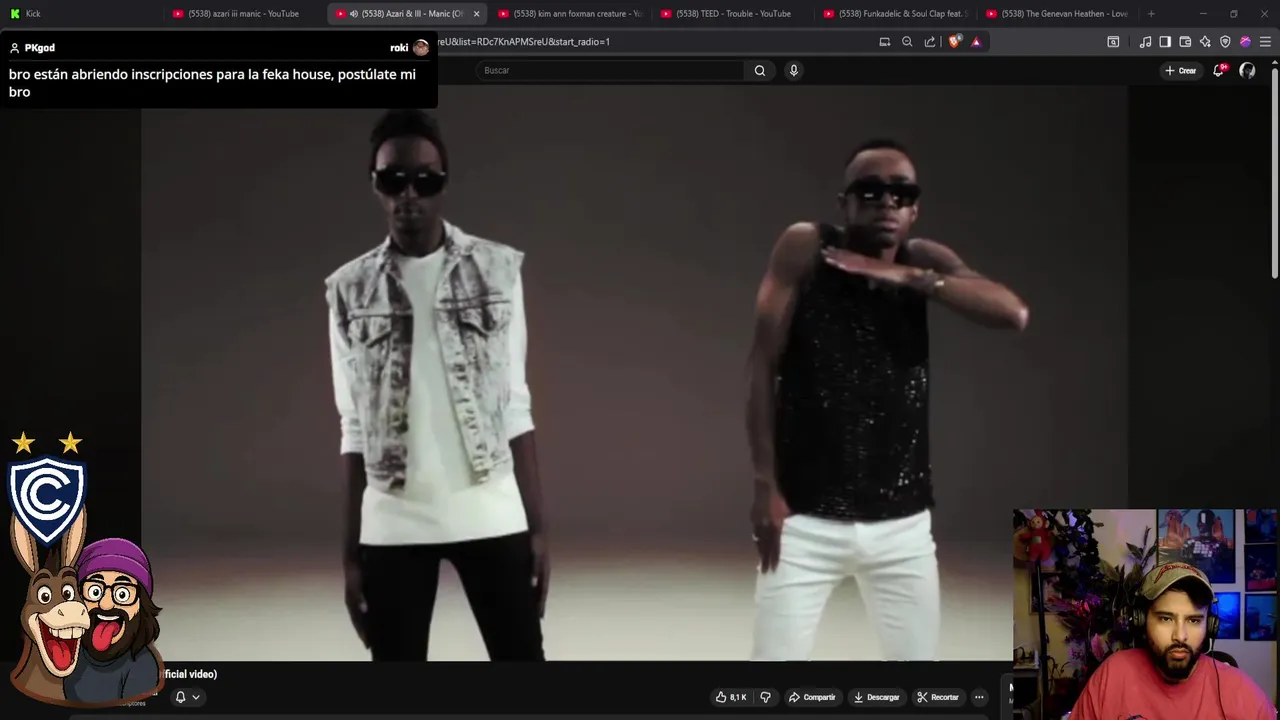Click the Buscar search input field

coord(610,70)
